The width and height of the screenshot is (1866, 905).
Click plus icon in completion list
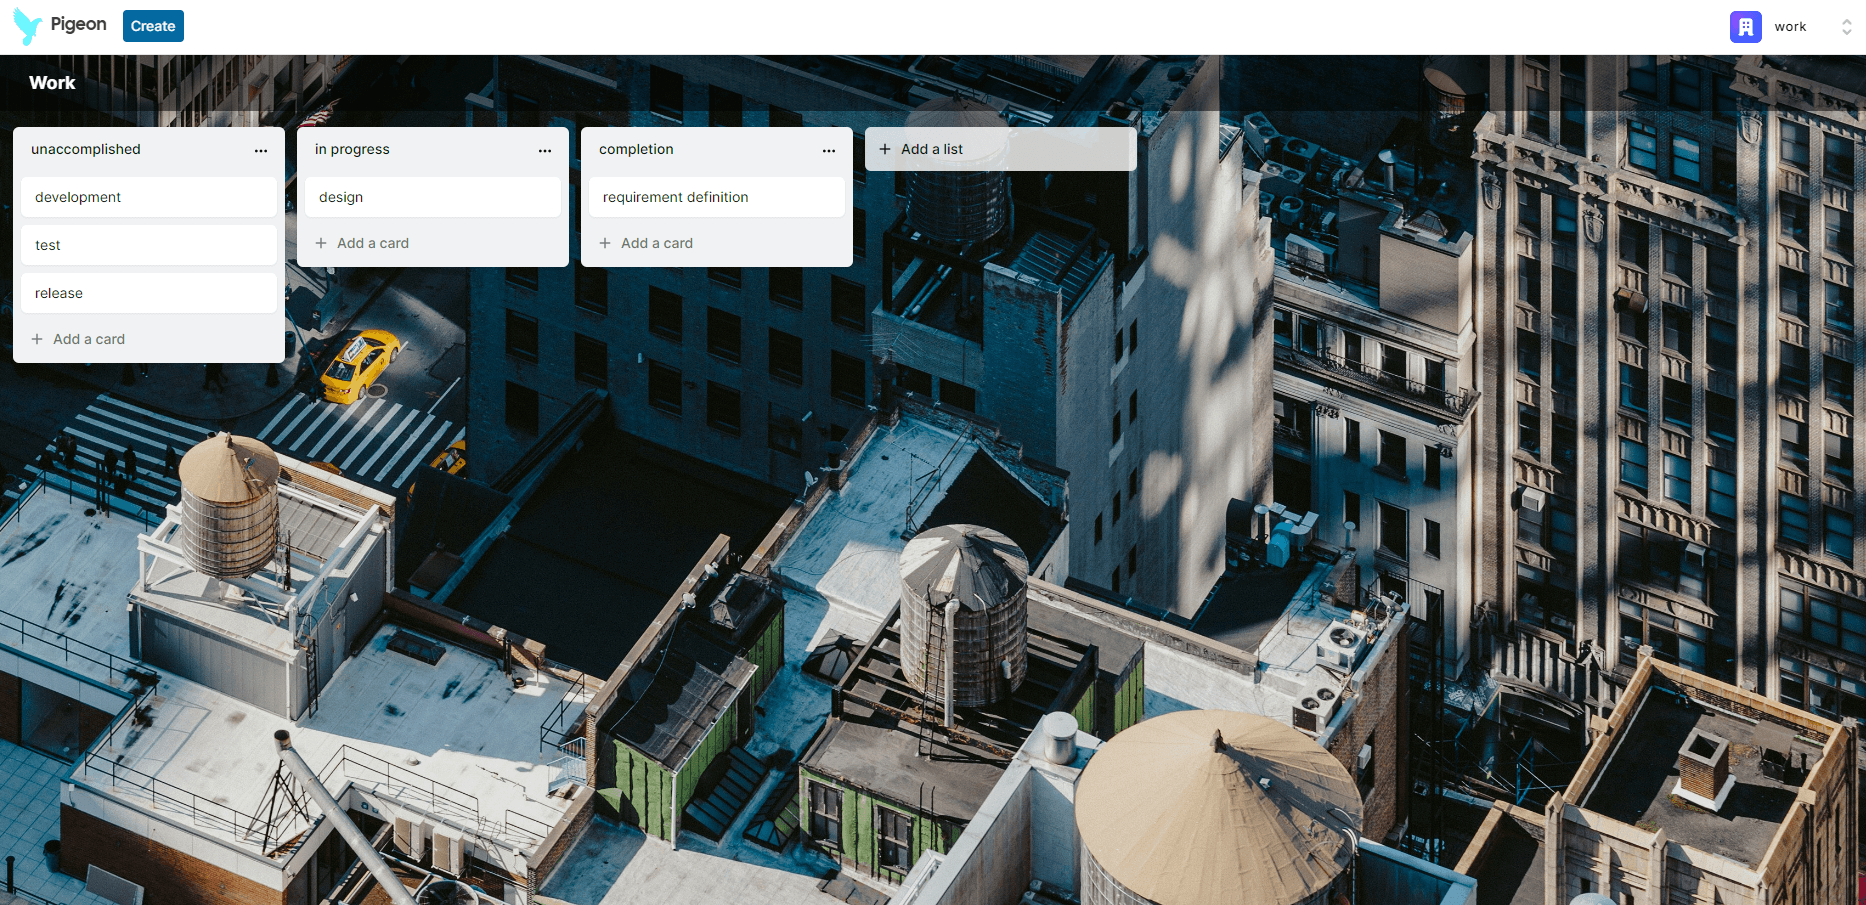coord(605,243)
